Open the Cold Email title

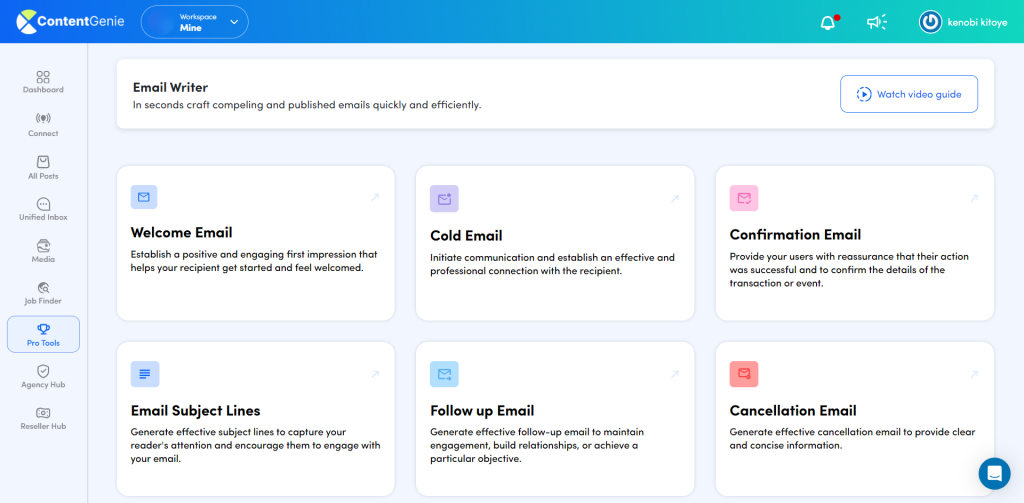(466, 236)
